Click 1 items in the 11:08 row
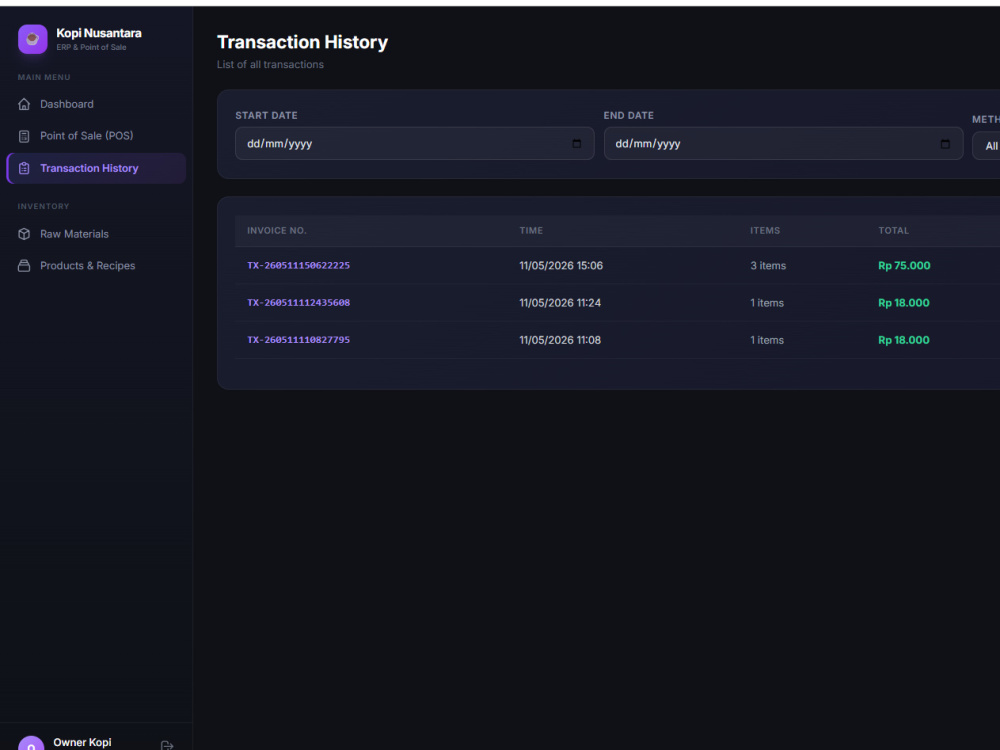Viewport: 1000px width, 750px height. tap(767, 340)
